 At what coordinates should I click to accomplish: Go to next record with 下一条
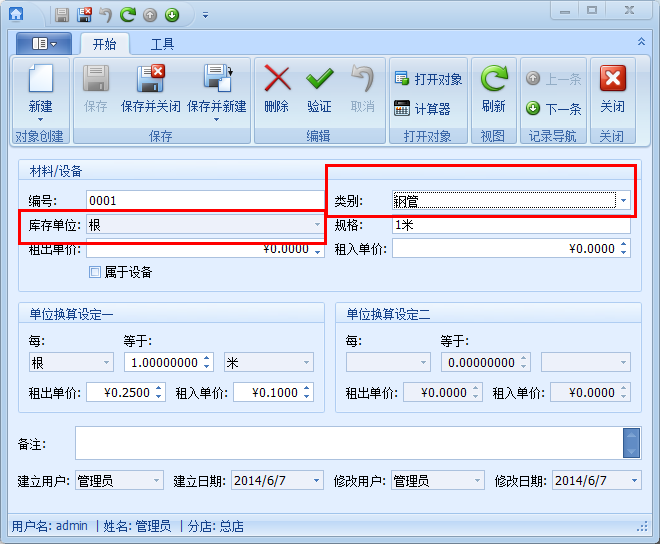click(x=554, y=109)
